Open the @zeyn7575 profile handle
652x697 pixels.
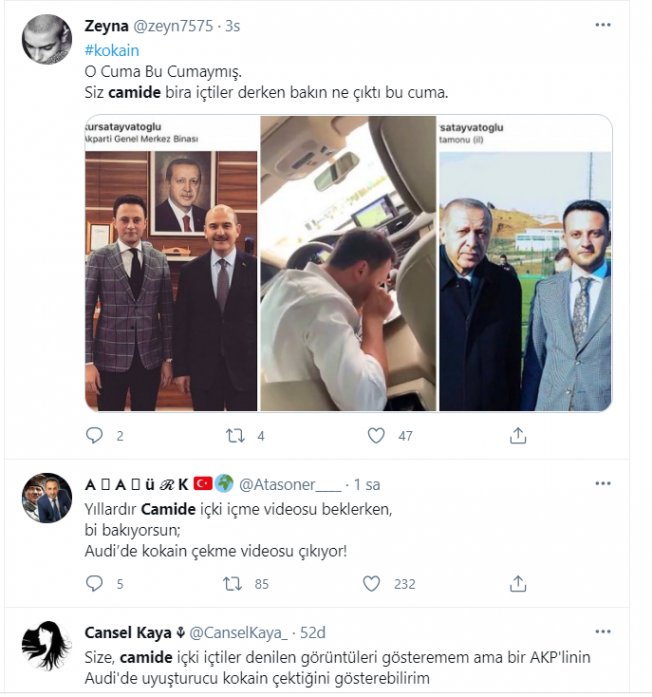(x=173, y=26)
